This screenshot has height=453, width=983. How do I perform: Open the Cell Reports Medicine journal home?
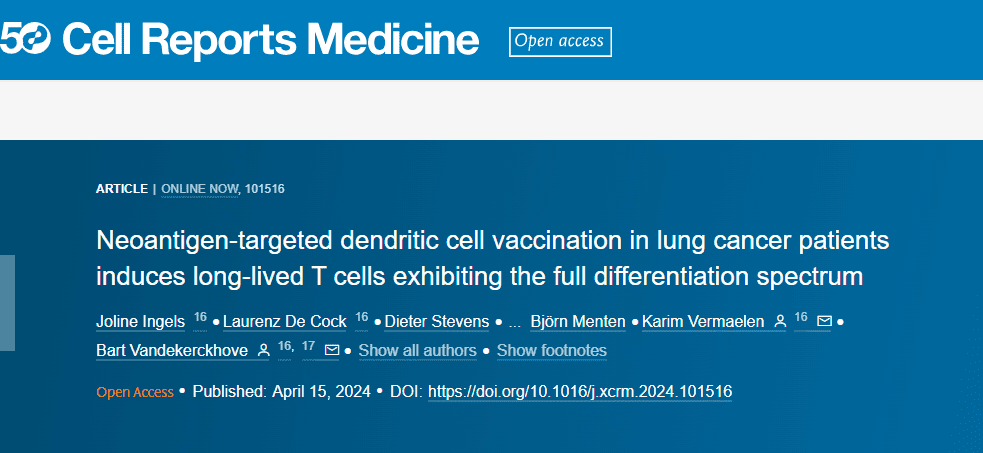(x=270, y=40)
